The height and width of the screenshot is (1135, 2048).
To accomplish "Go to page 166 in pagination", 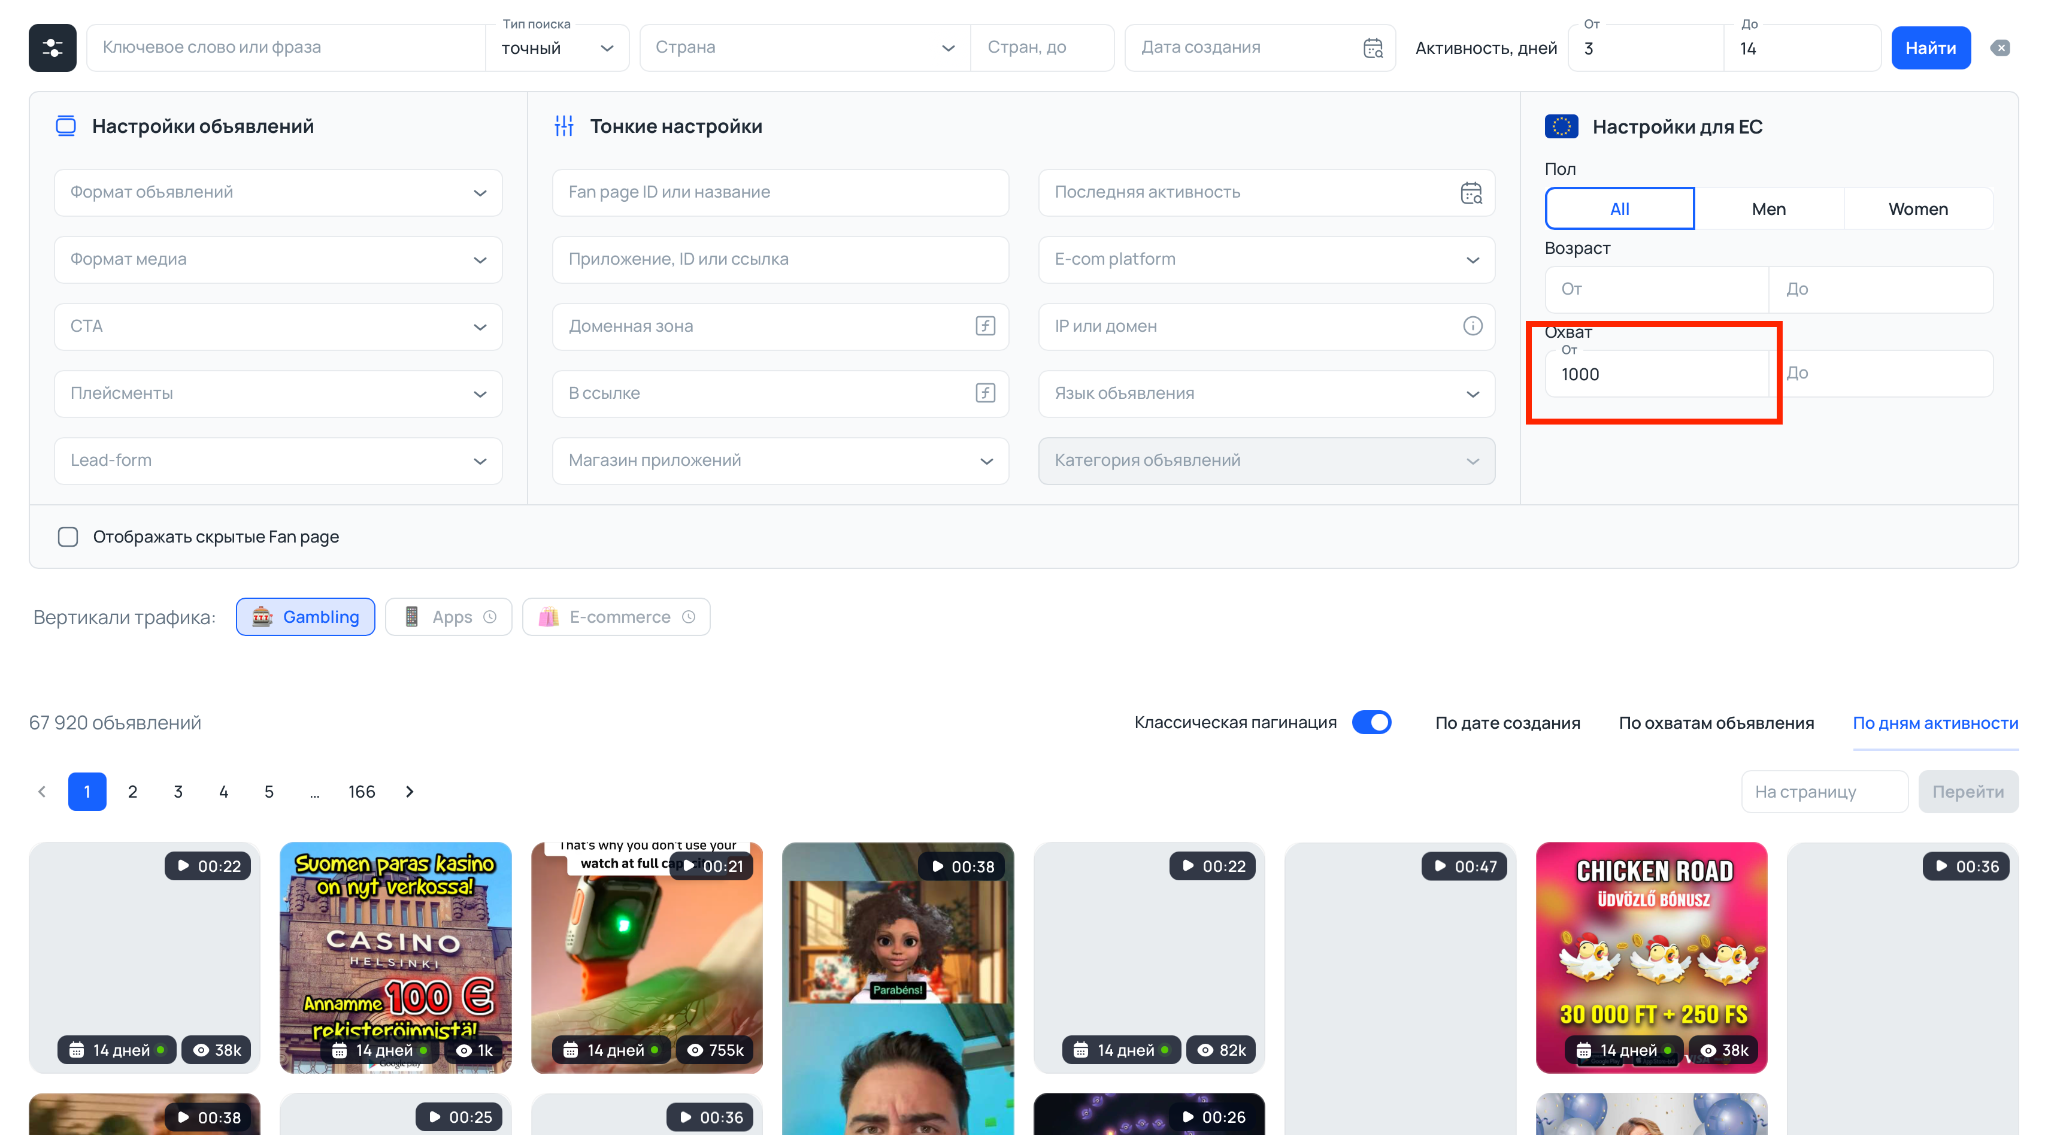I will click(x=361, y=792).
